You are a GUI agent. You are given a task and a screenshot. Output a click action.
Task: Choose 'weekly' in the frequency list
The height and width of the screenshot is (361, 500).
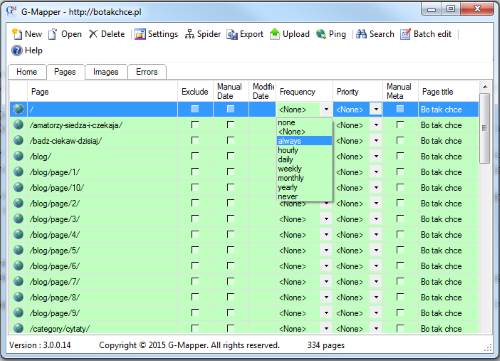pyautogui.click(x=304, y=169)
